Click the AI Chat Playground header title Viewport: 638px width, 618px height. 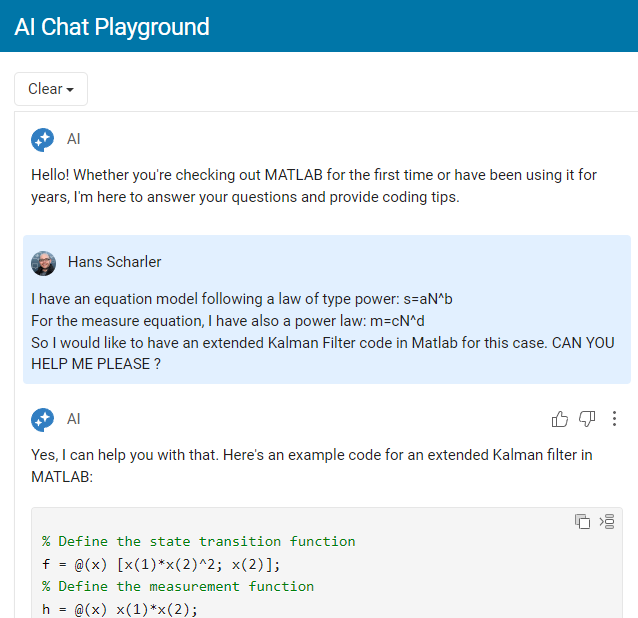tap(112, 27)
